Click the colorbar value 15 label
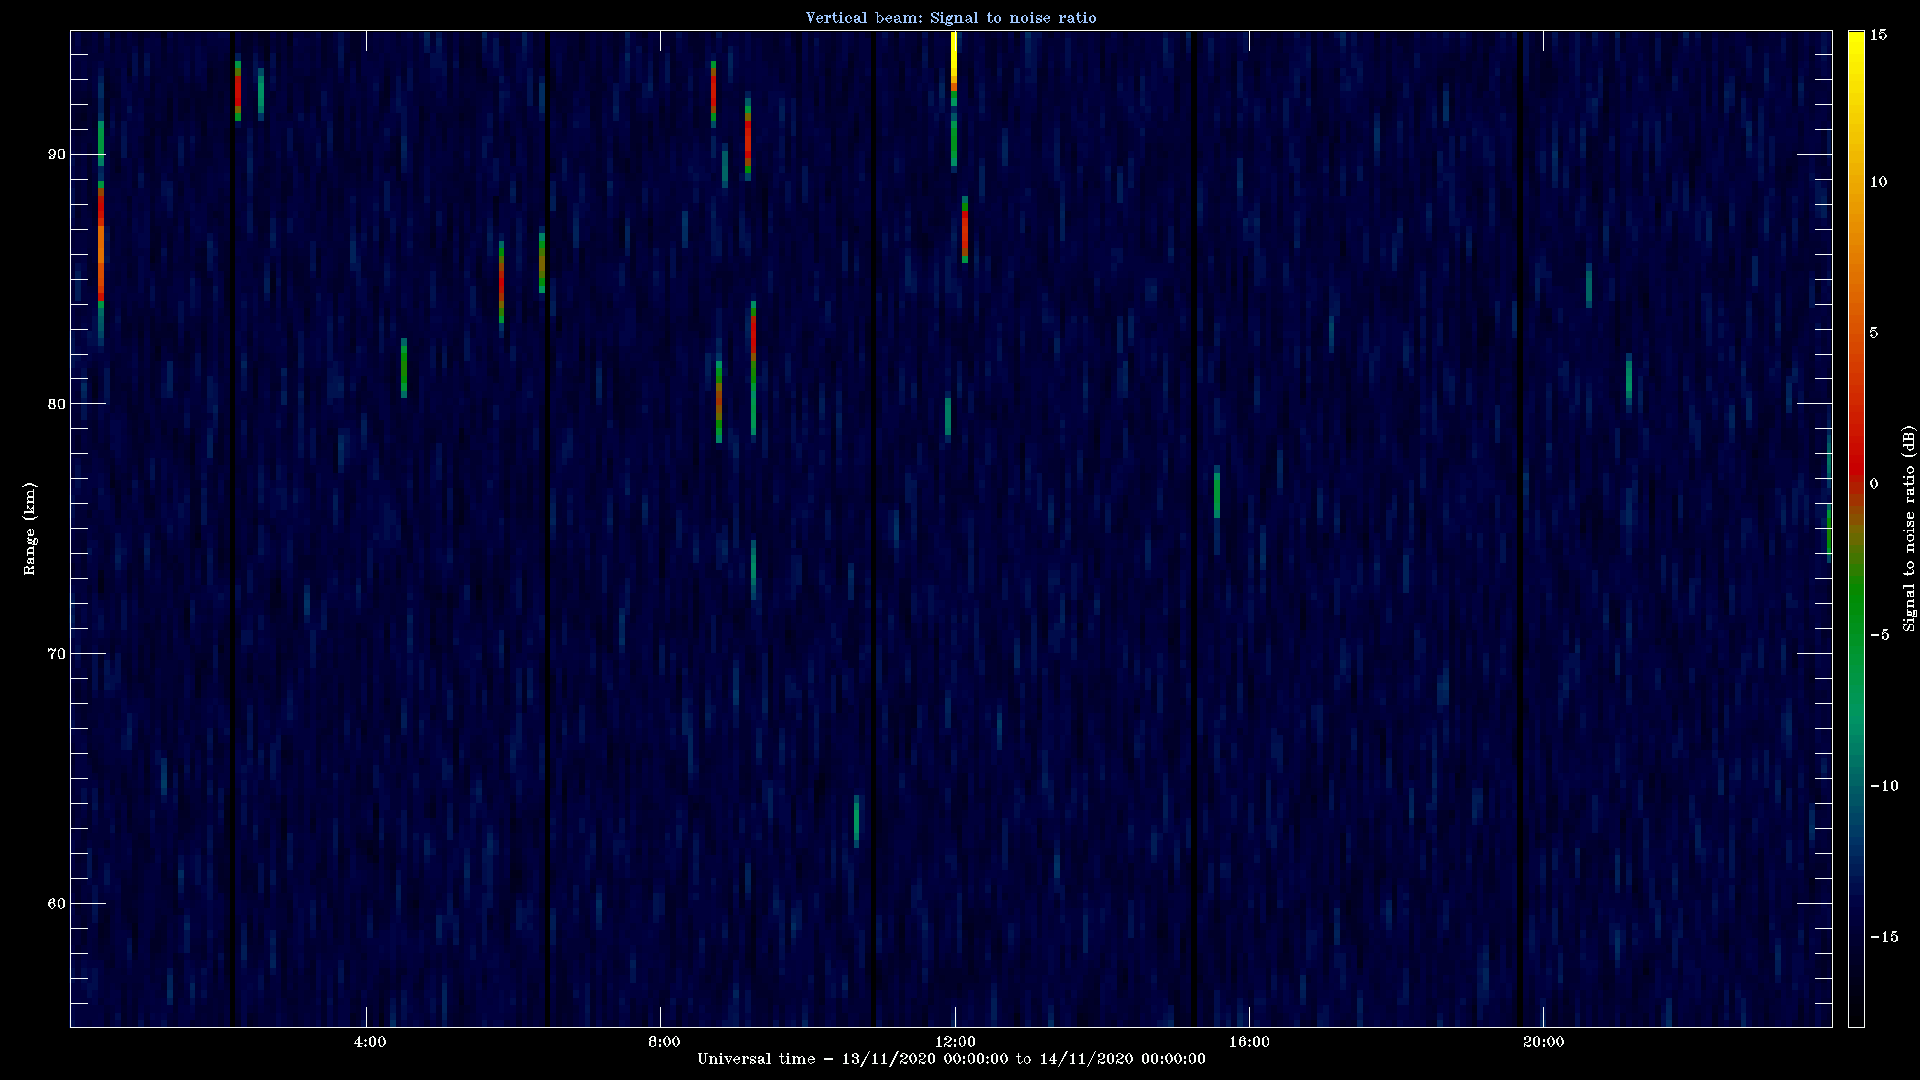Image resolution: width=1920 pixels, height=1080 pixels. (x=1878, y=35)
